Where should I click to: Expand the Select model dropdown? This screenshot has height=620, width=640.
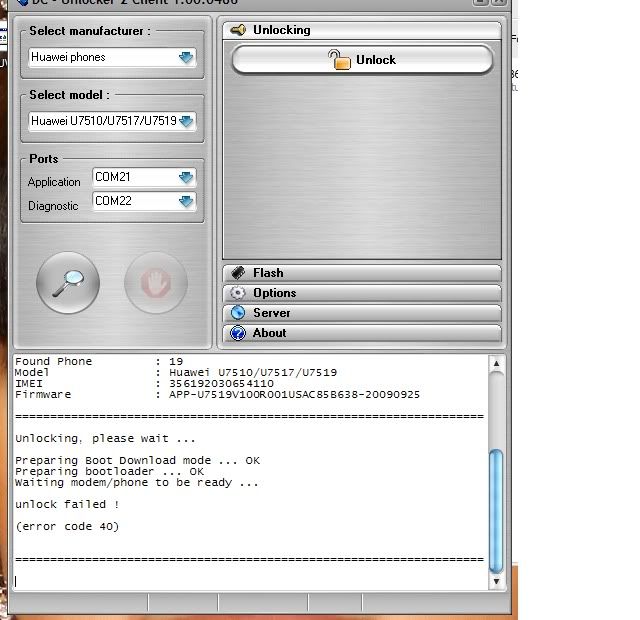coord(186,121)
